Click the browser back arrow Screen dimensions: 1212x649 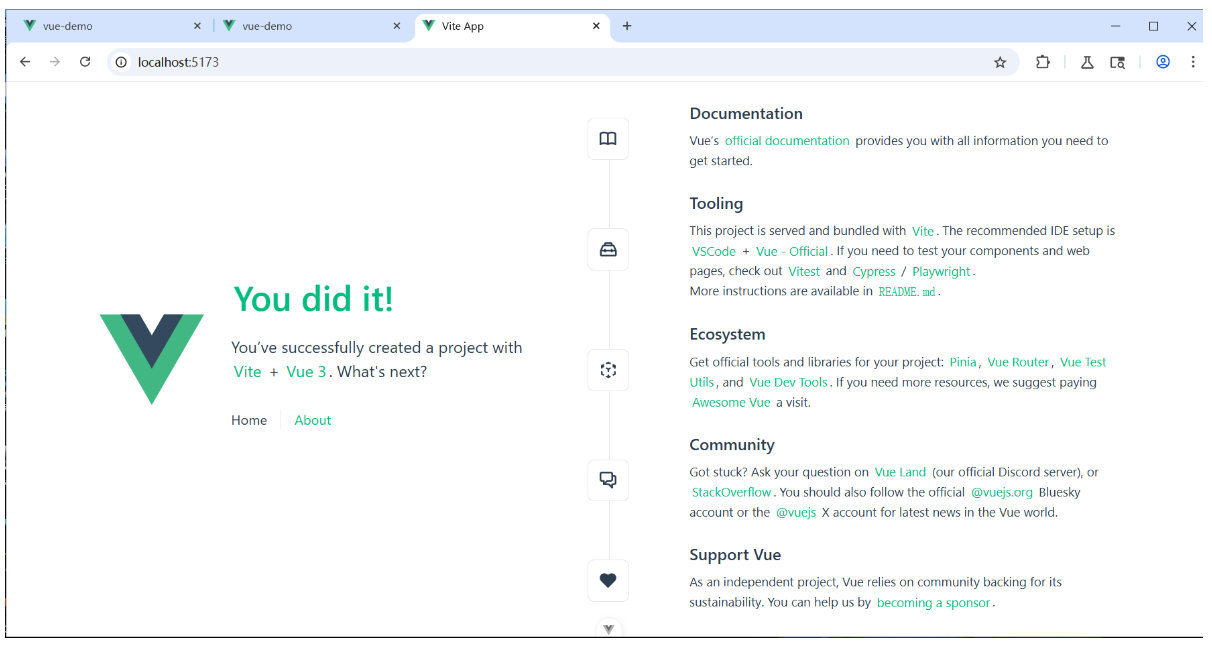coord(25,62)
